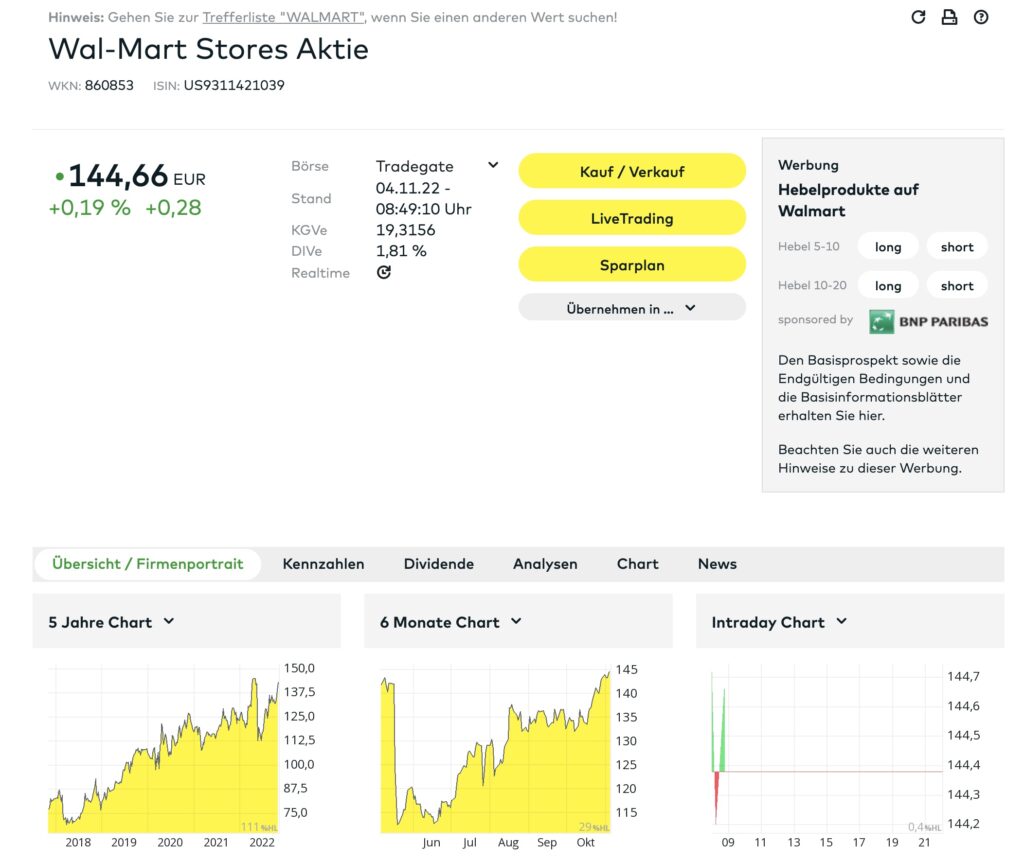Click the refresh icon at top right
Image resolution: width=1024 pixels, height=862 pixels.
tap(918, 17)
